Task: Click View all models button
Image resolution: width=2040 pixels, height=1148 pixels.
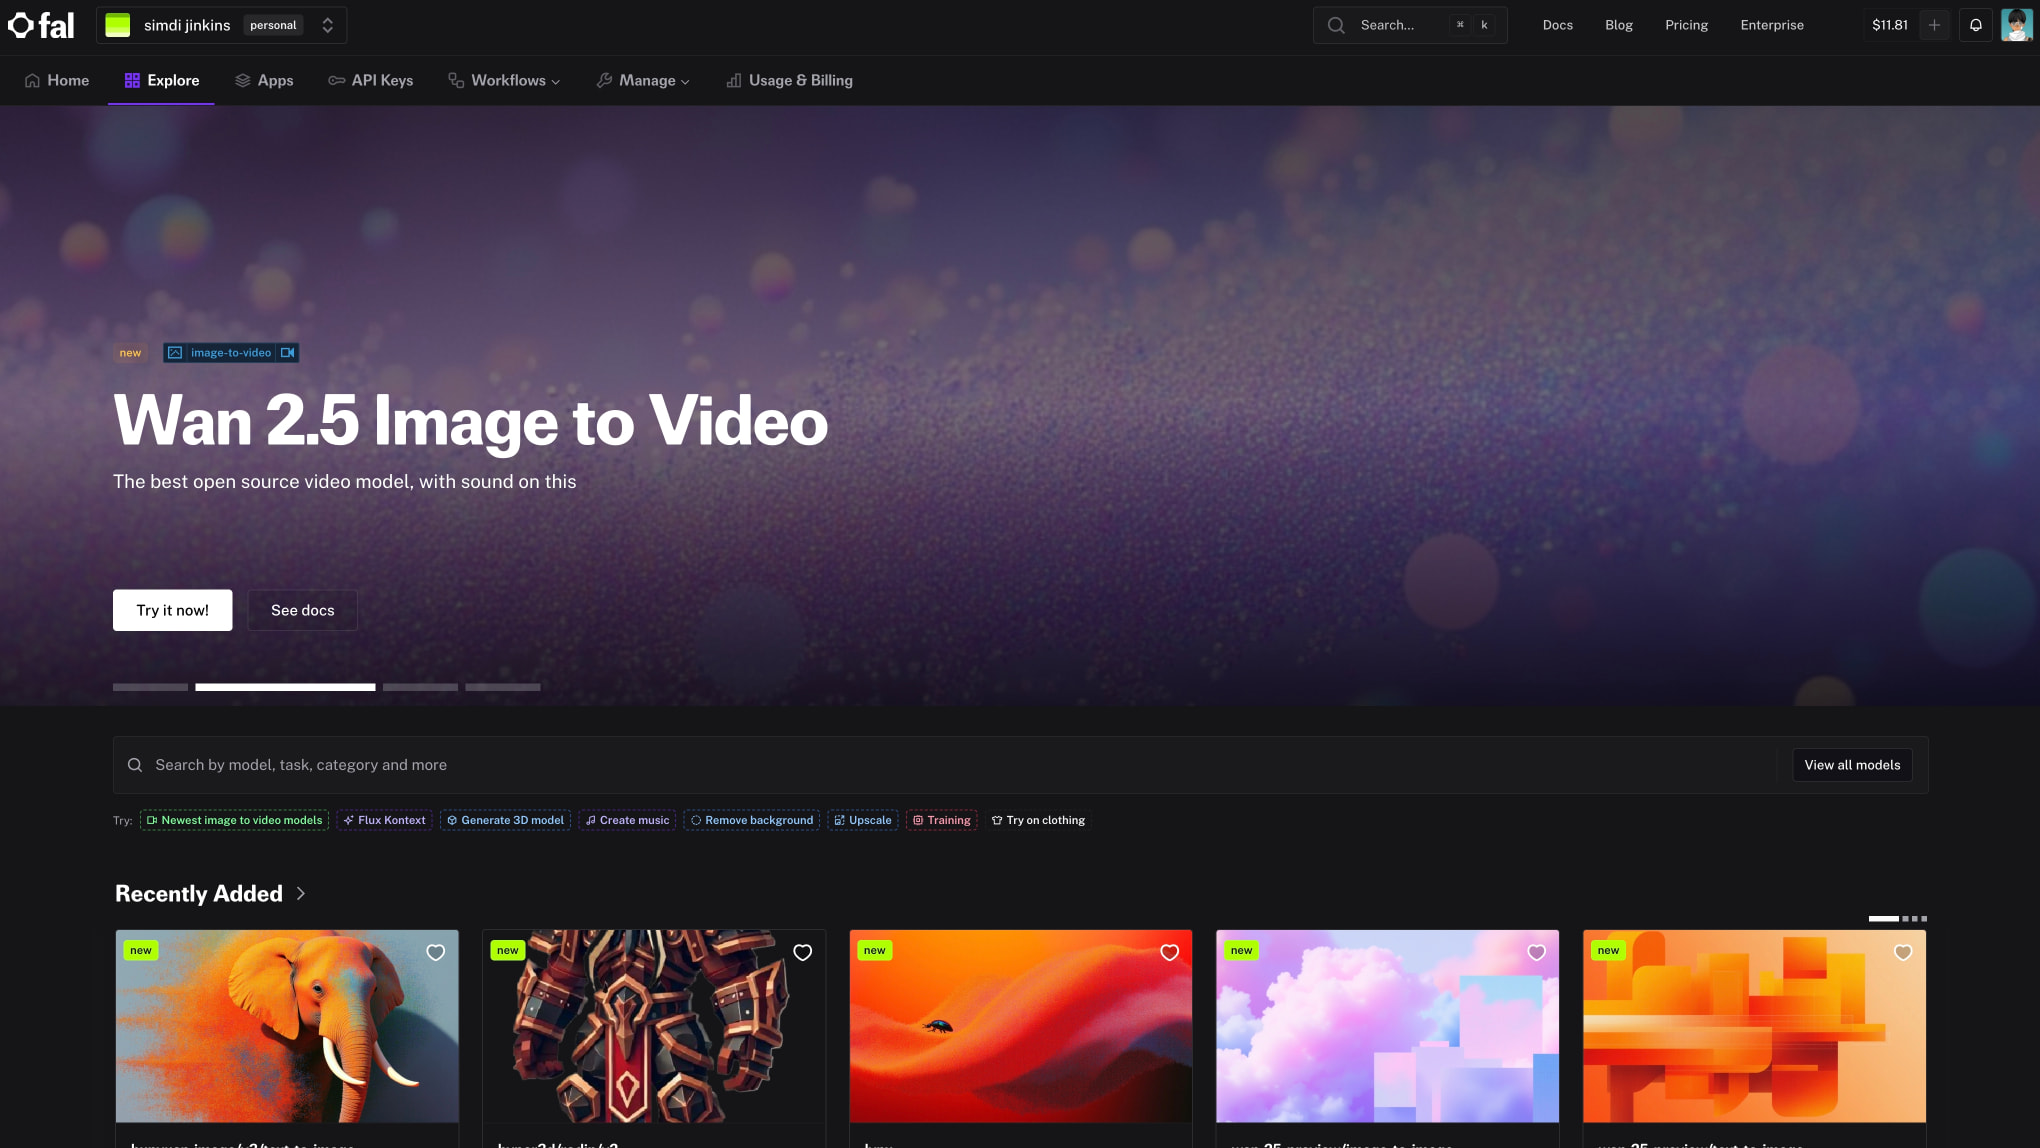Action: pos(1852,765)
